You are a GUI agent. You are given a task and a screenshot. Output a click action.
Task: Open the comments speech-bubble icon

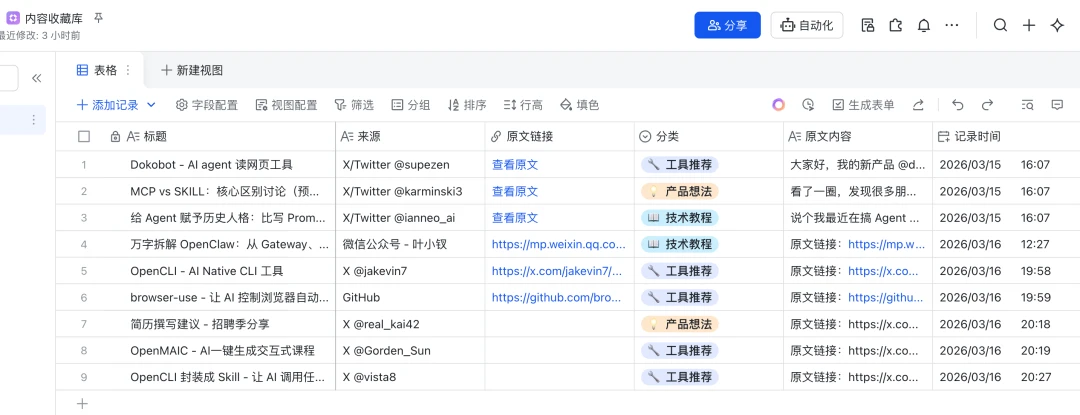pos(1057,105)
